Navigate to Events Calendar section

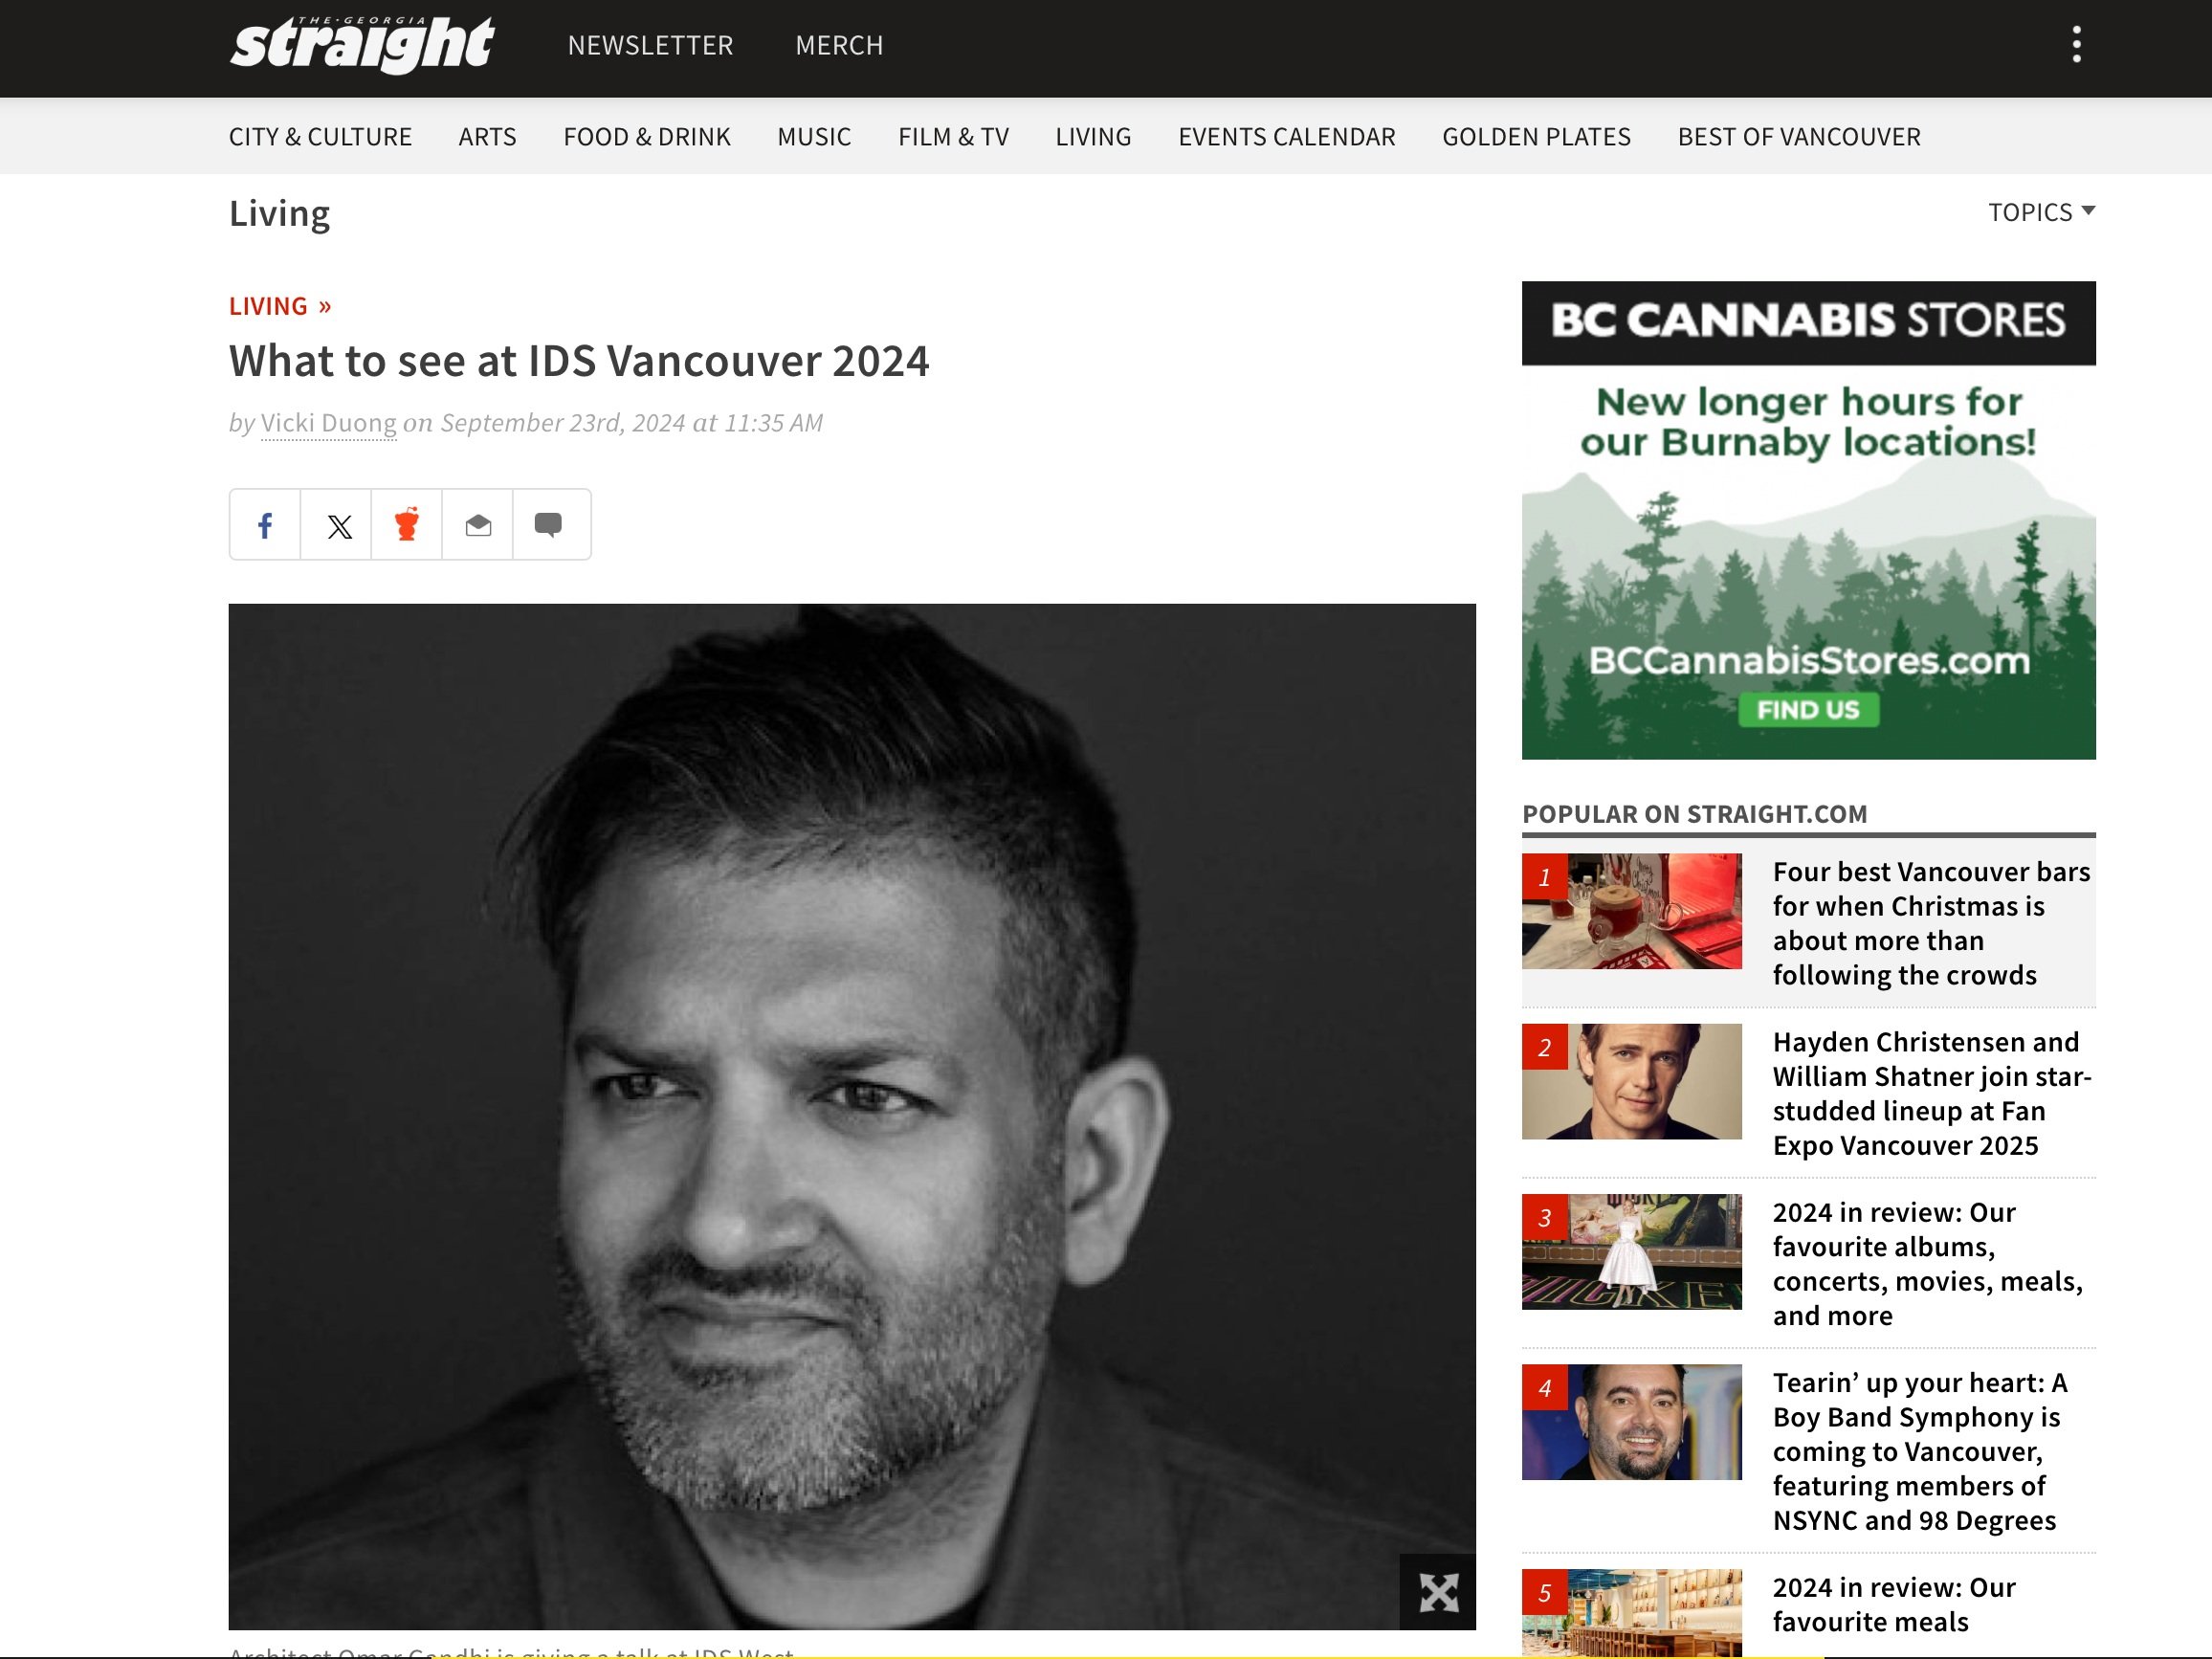point(1286,136)
